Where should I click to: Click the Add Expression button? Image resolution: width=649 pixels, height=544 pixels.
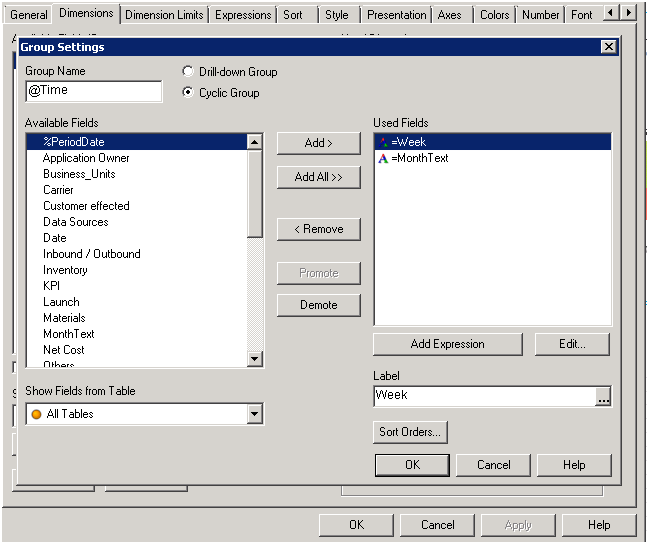tap(447, 344)
